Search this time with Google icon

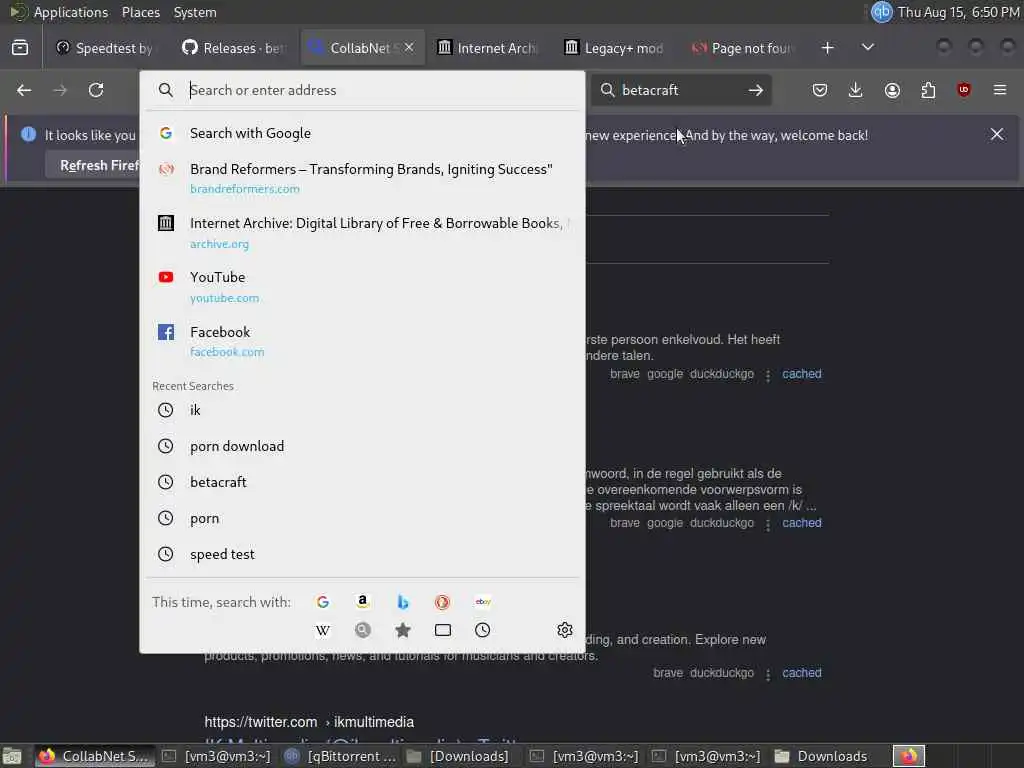pyautogui.click(x=323, y=602)
